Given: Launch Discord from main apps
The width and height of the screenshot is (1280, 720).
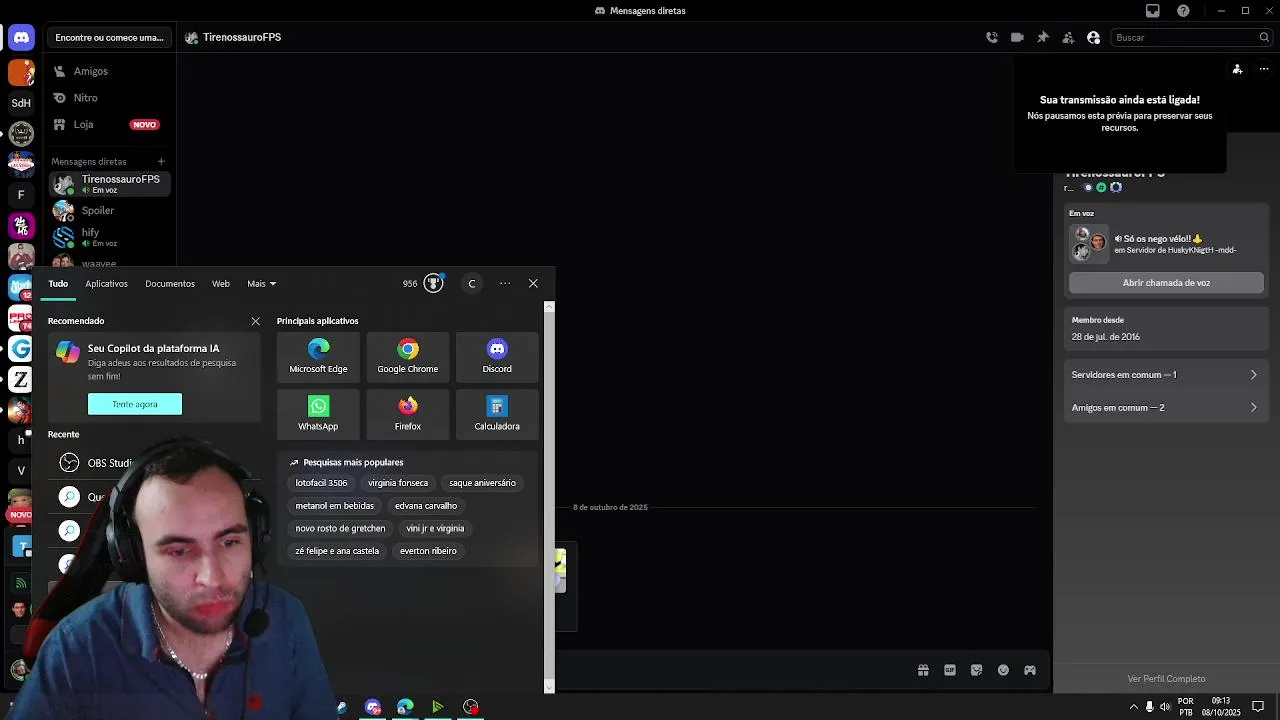Looking at the screenshot, I should pos(497,356).
